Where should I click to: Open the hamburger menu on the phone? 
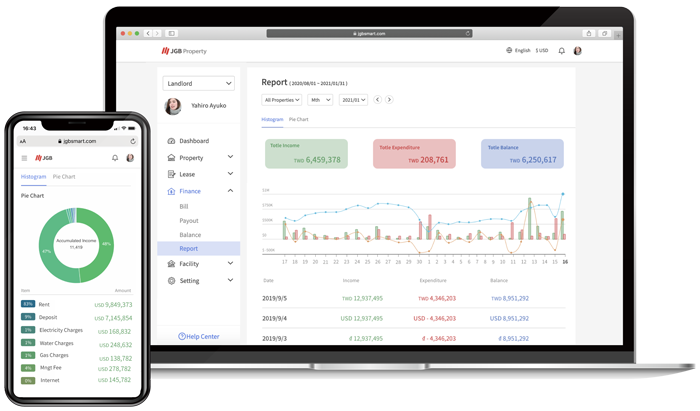(x=25, y=158)
